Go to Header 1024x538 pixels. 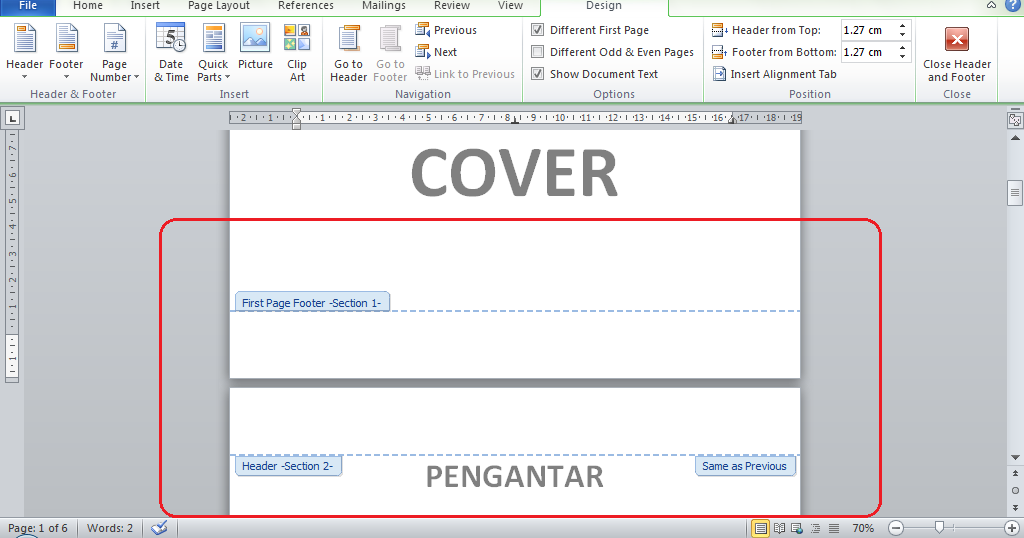tap(348, 52)
